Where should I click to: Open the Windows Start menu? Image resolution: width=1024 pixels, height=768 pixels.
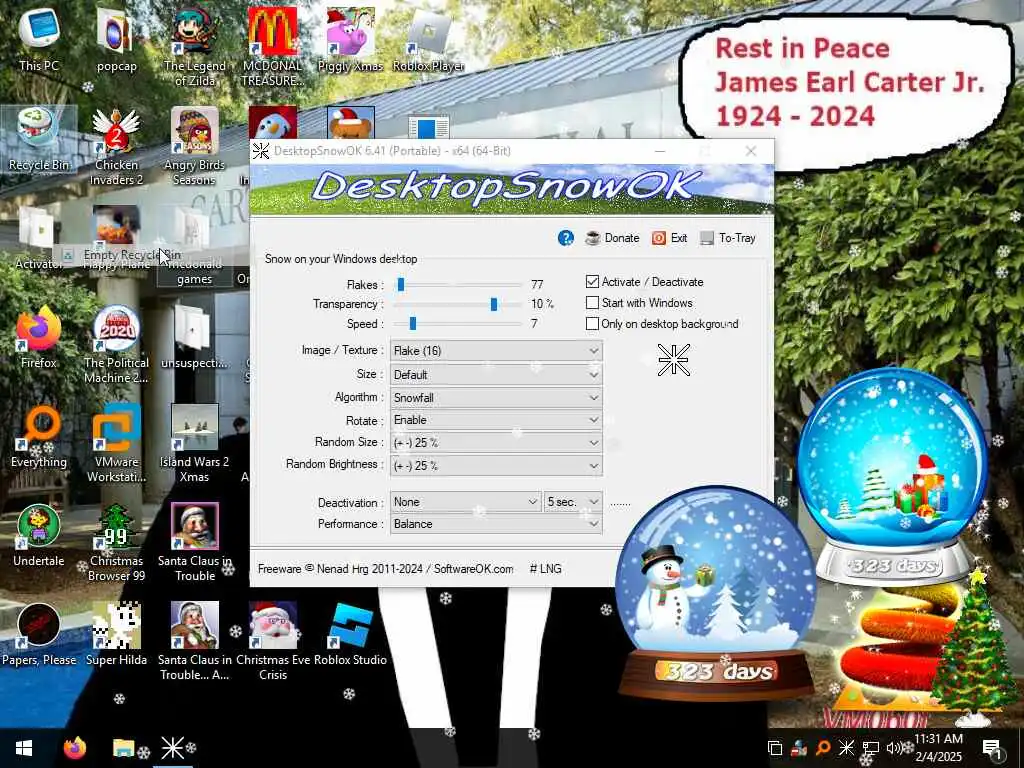click(24, 748)
